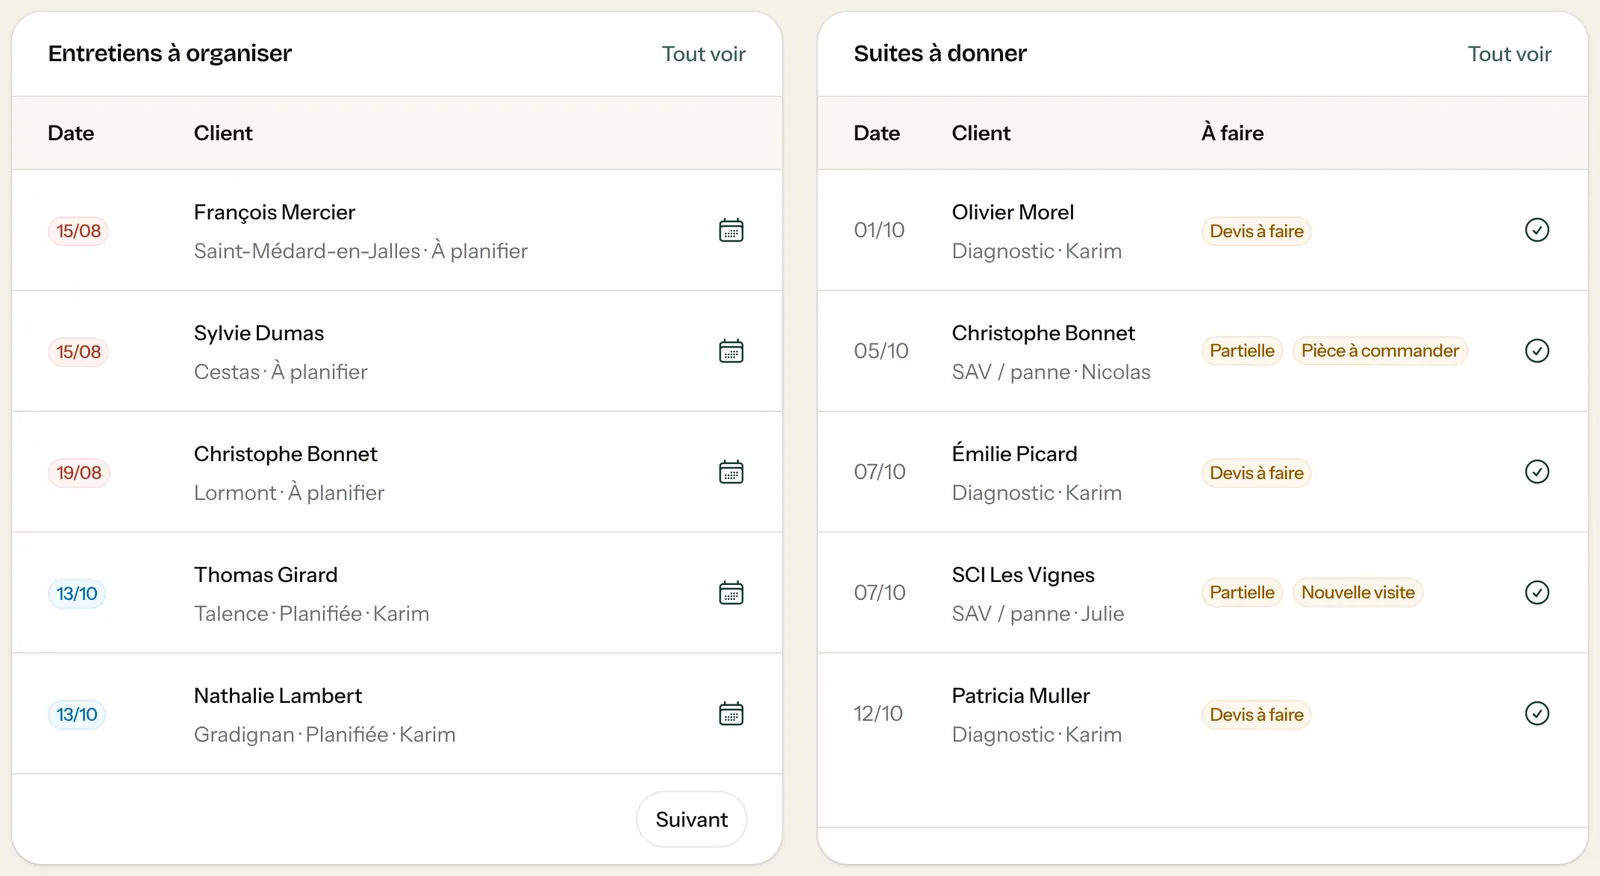Screen dimensions: 1600x876
Task: Sort by the À faire column header
Action: point(1232,133)
